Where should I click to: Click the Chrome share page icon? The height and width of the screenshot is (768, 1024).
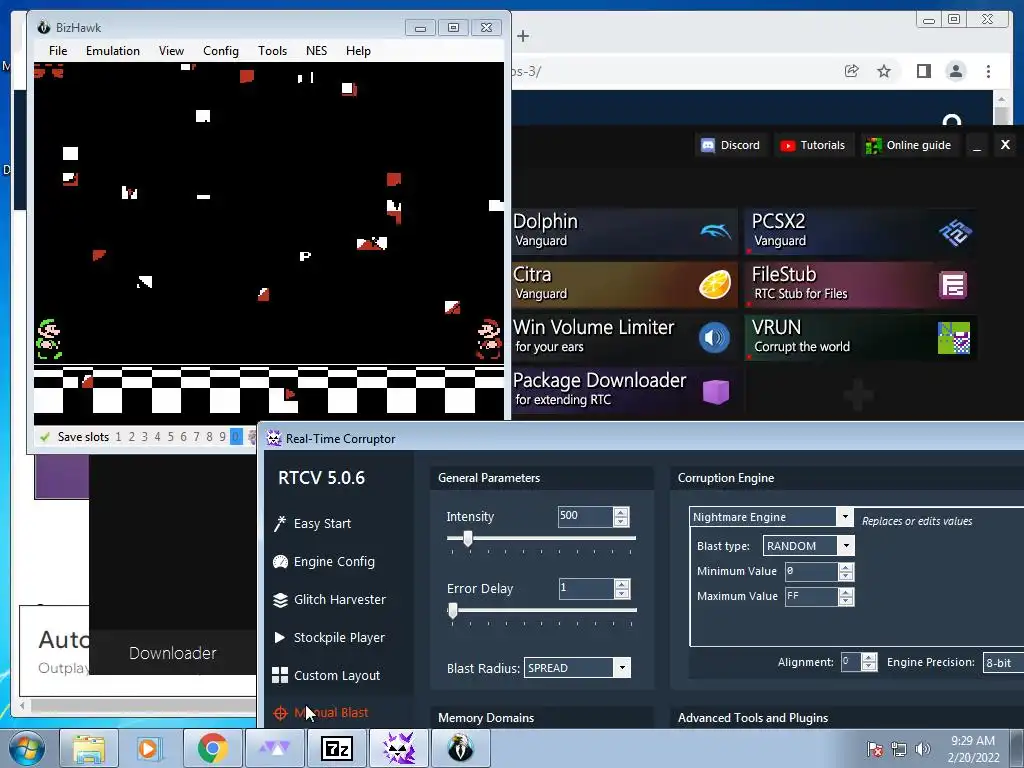851,71
